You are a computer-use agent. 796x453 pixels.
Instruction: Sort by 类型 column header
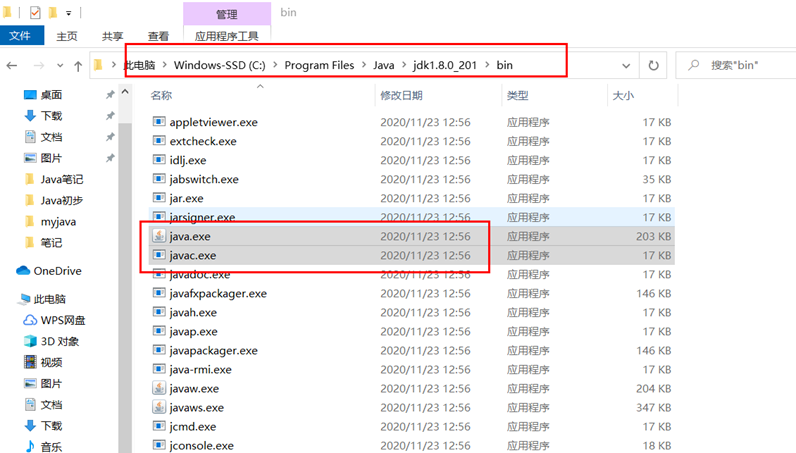(x=517, y=95)
